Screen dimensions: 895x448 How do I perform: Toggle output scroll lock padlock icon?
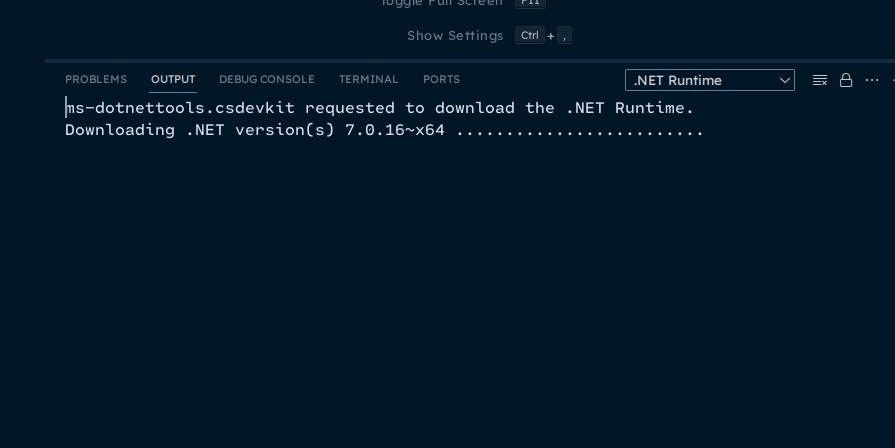pyautogui.click(x=846, y=80)
